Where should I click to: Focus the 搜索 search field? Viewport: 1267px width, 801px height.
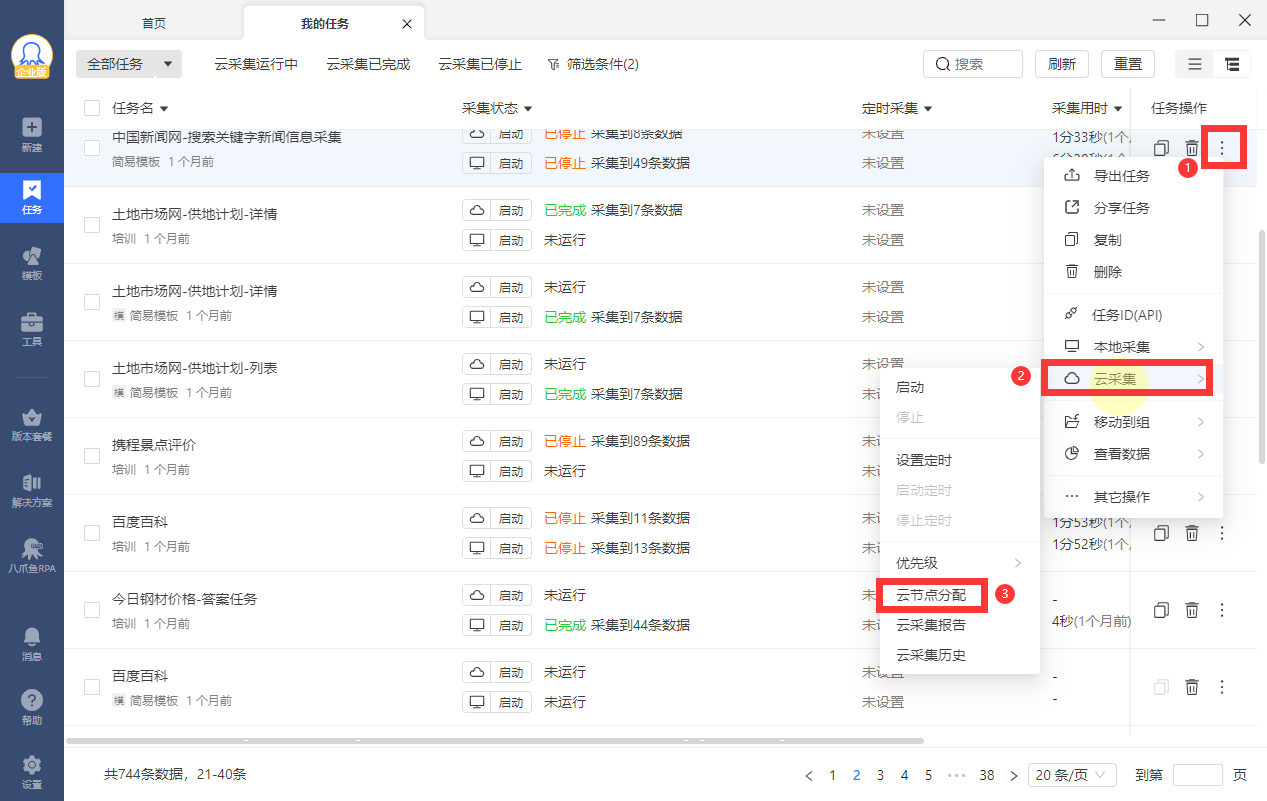coord(972,64)
